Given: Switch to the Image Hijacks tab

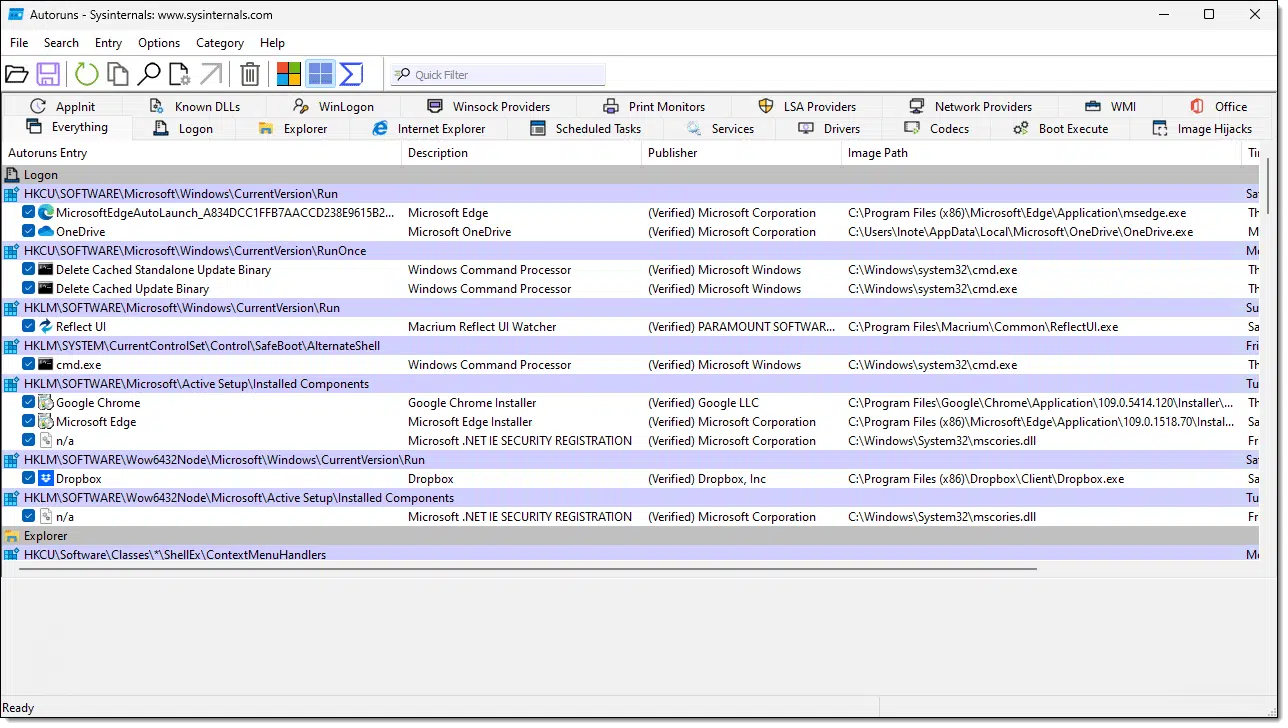Looking at the screenshot, I should point(1202,128).
